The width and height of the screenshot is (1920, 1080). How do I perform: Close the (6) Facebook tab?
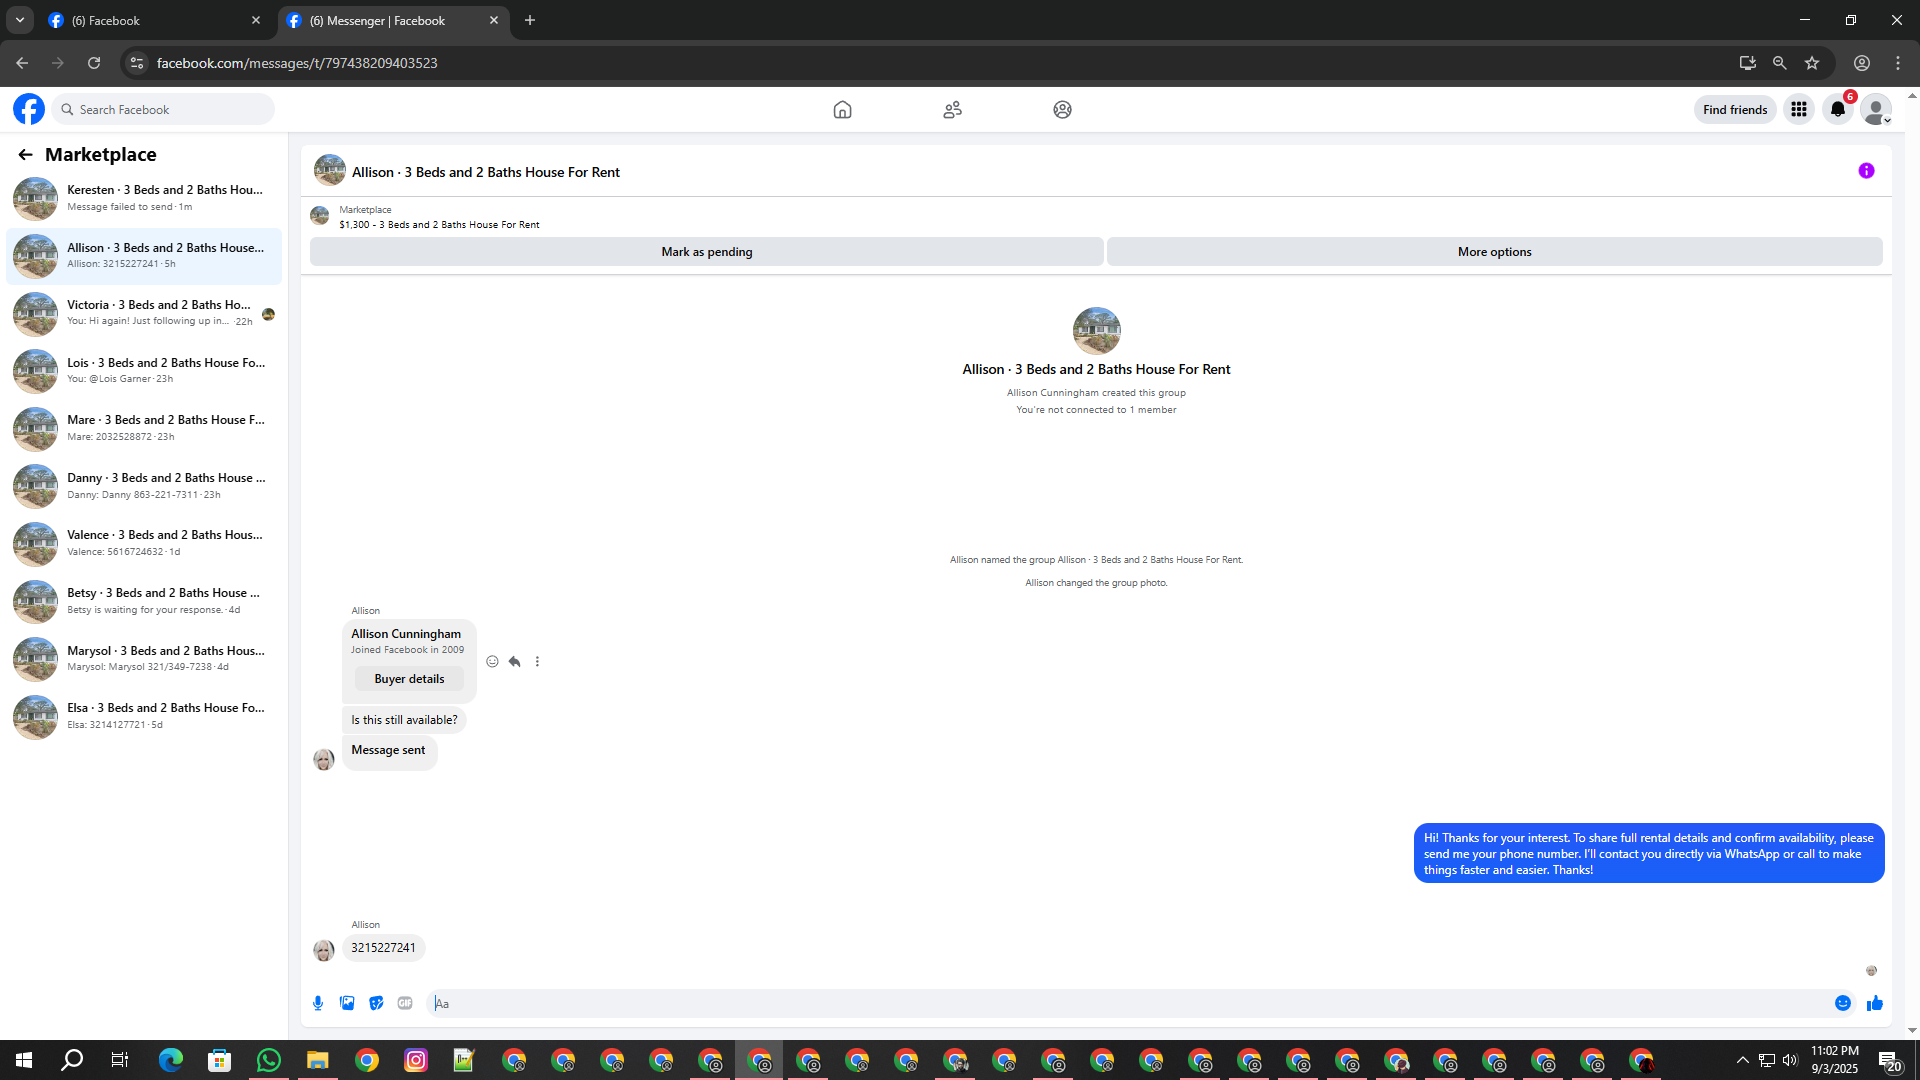[256, 20]
